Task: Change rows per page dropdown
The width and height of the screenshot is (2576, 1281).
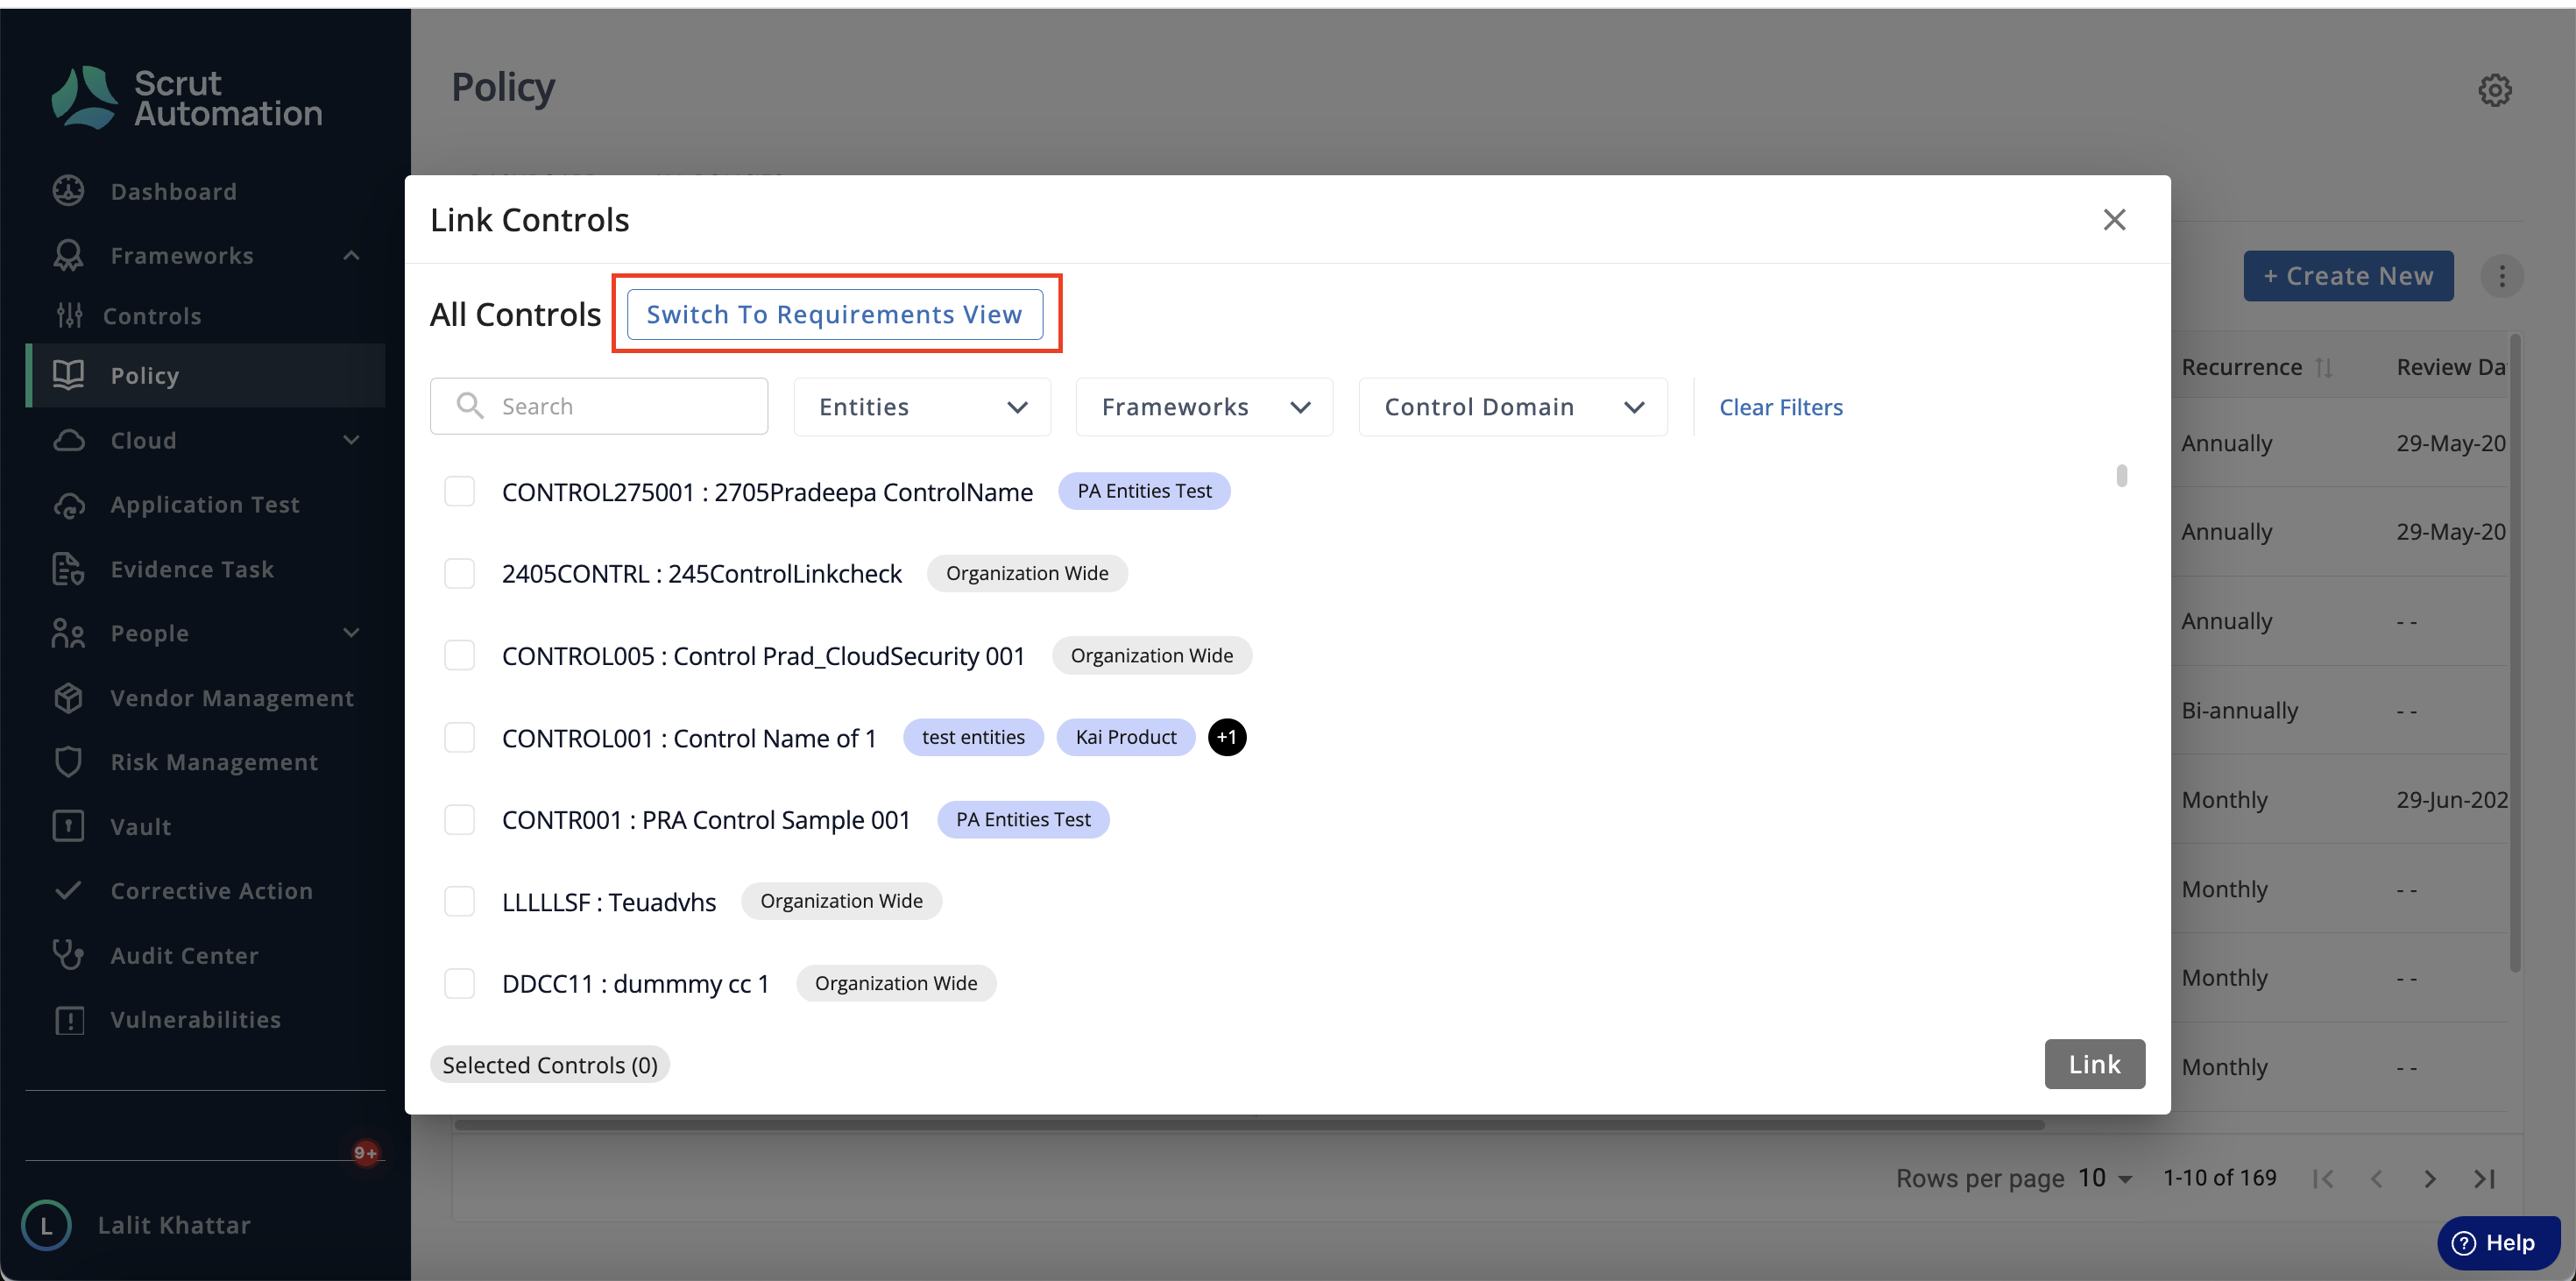Action: click(2105, 1178)
